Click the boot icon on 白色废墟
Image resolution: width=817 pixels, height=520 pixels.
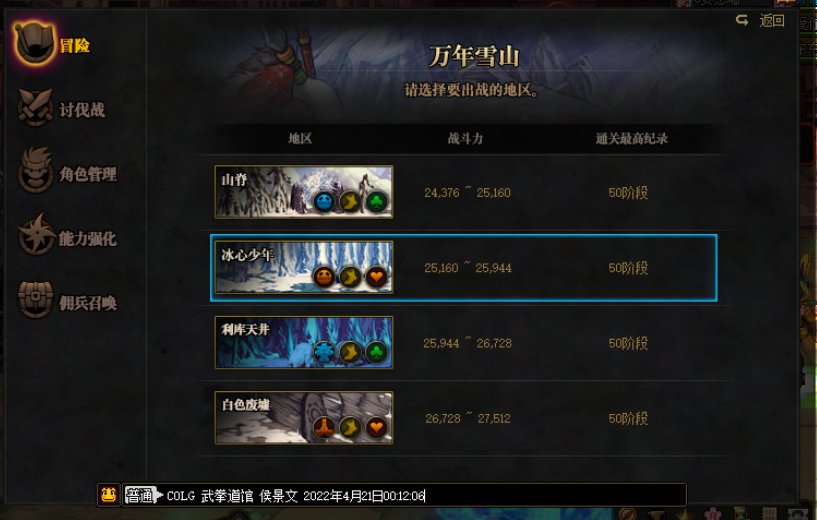(350, 428)
